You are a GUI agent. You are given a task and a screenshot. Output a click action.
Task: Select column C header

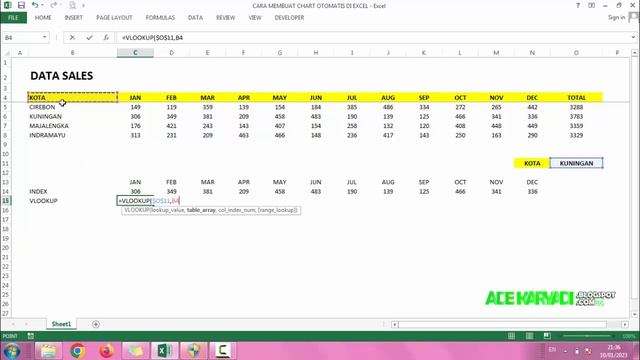pos(135,53)
